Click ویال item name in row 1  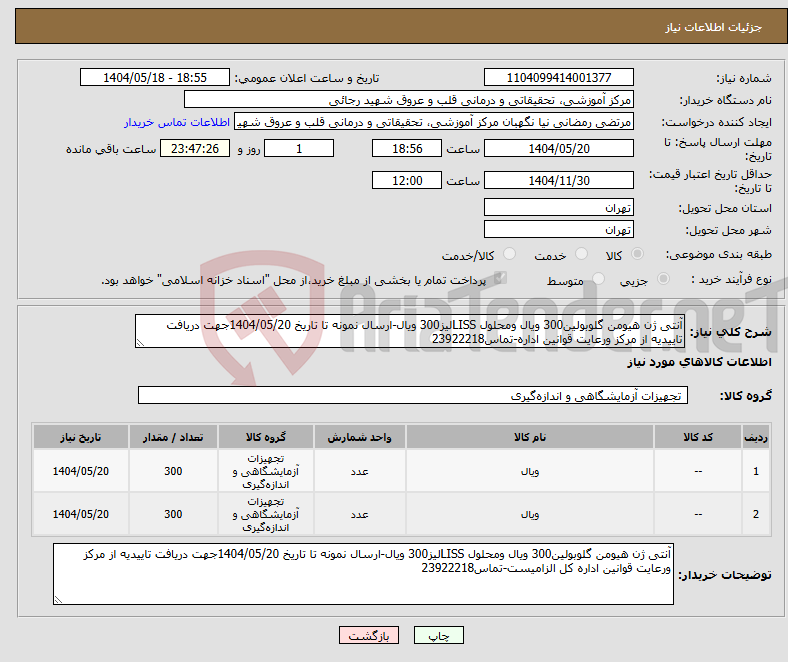tap(530, 471)
